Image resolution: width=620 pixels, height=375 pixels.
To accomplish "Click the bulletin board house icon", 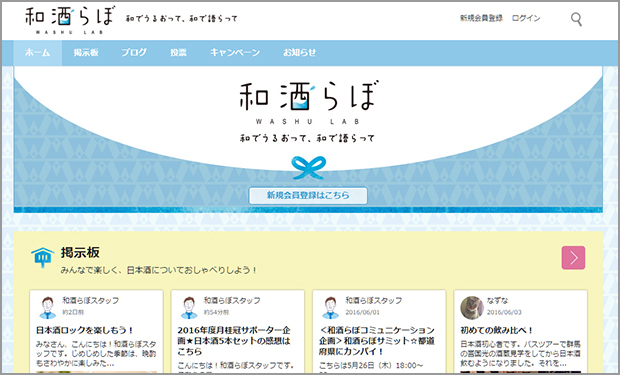I will pos(42,258).
